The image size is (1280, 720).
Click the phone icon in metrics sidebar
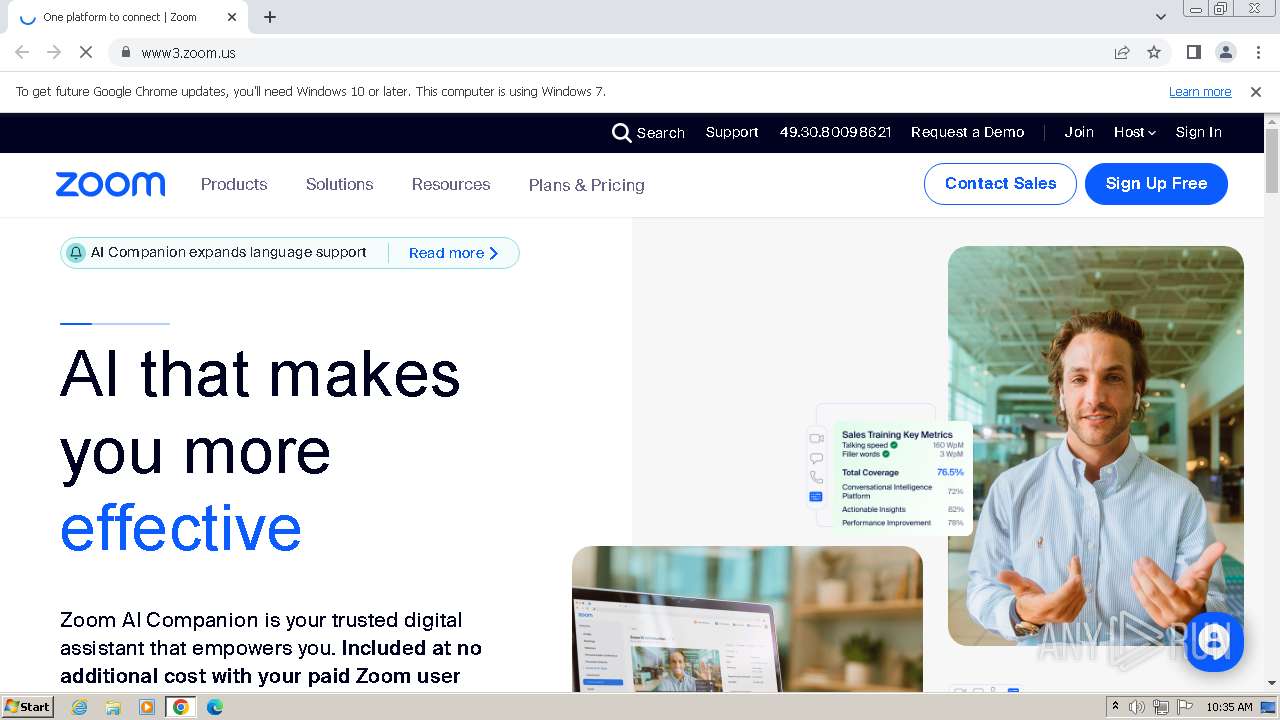[x=816, y=477]
